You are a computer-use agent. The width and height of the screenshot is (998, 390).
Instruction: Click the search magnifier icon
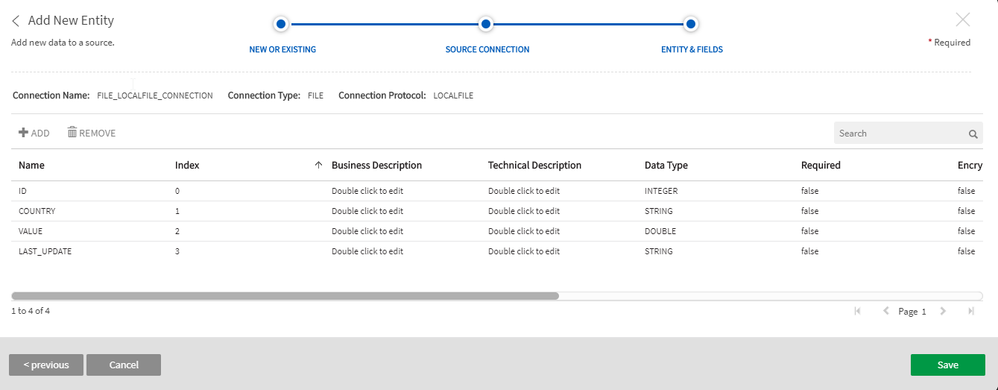(973, 134)
